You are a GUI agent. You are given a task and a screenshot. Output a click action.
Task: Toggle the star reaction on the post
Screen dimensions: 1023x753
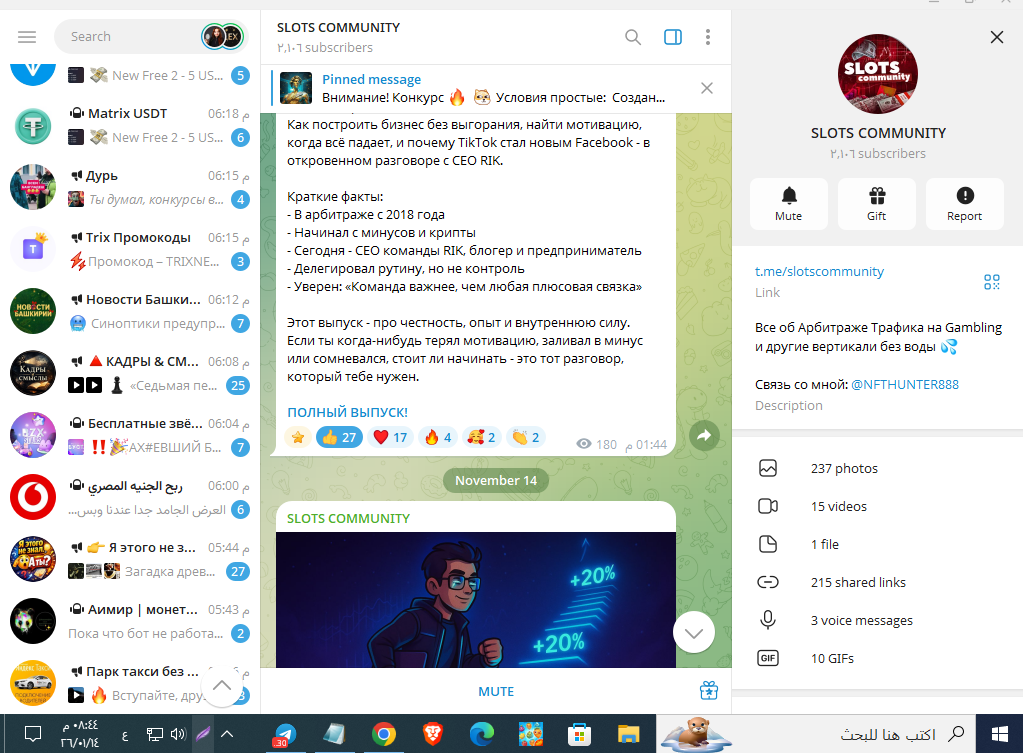[298, 437]
